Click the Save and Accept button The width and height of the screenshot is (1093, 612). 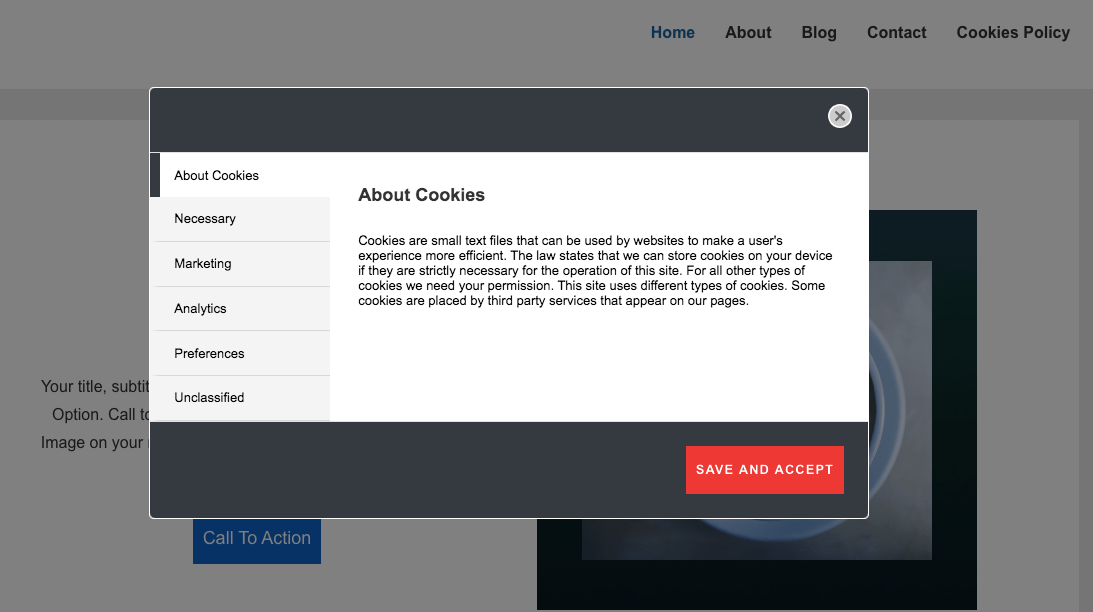click(765, 470)
